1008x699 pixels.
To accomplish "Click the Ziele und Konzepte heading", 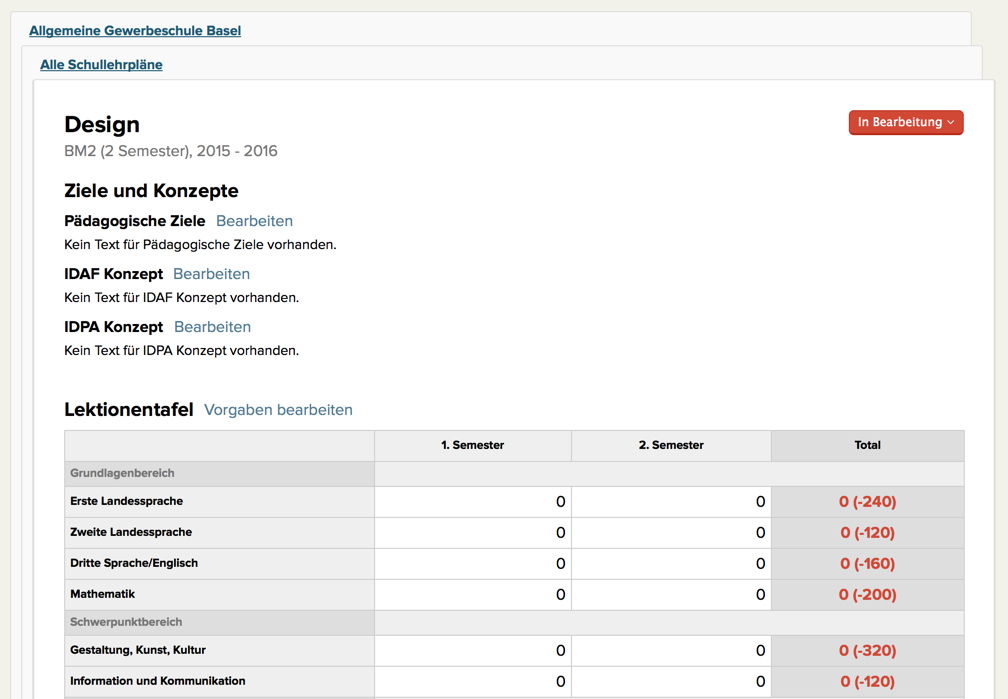I will point(151,191).
